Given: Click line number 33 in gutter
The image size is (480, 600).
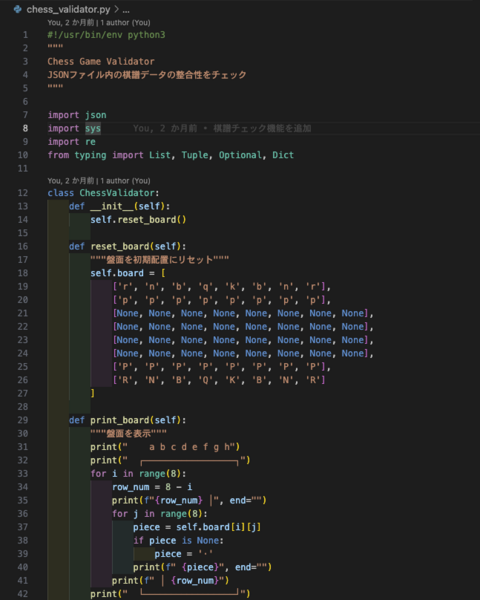Looking at the screenshot, I should point(23,474).
